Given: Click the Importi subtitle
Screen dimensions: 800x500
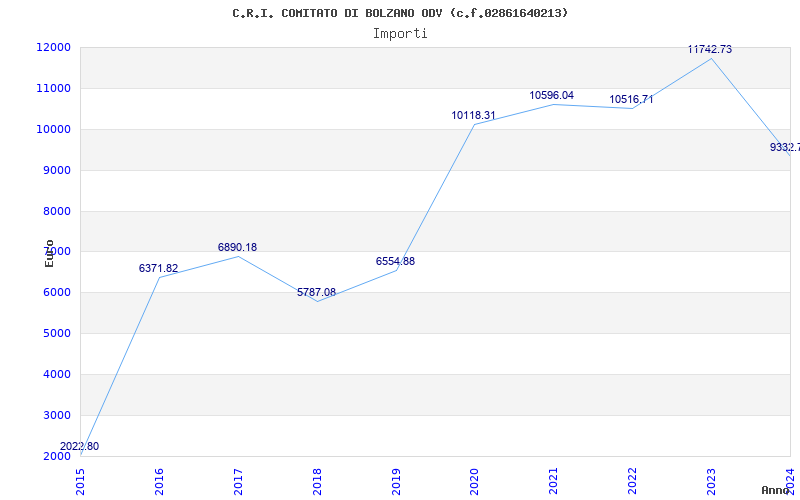Looking at the screenshot, I should point(400,34).
